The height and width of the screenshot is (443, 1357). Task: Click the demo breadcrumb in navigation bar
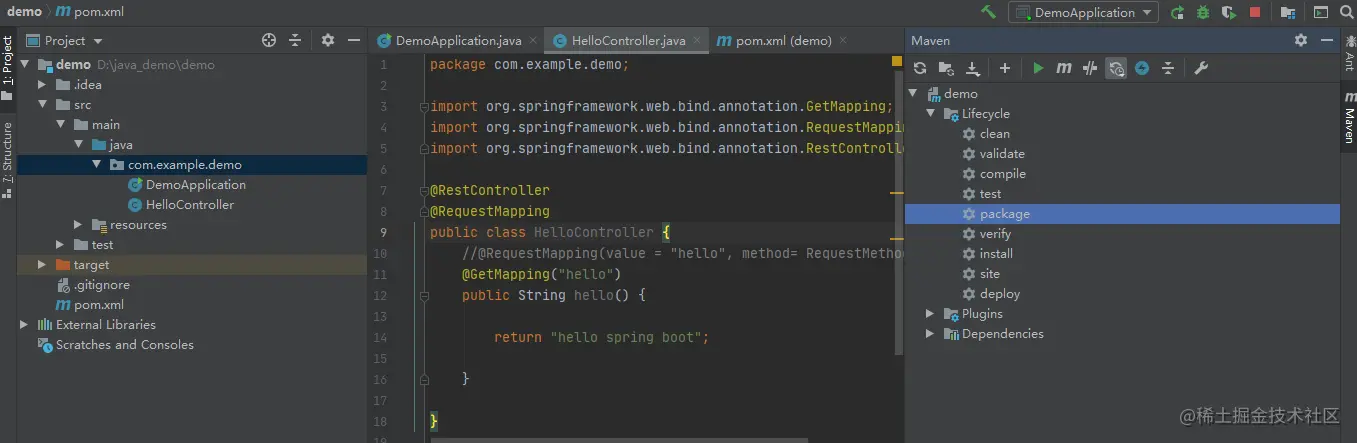25,12
